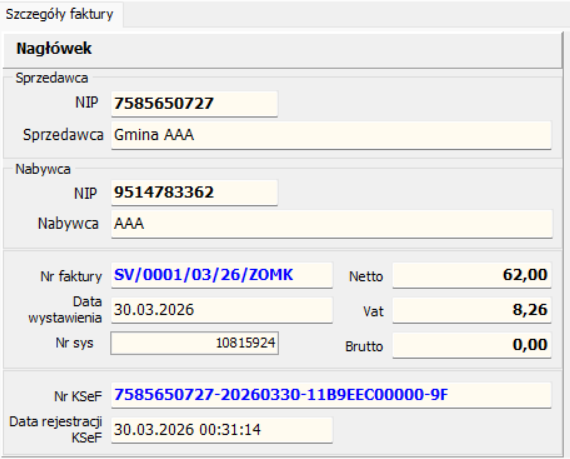Focus the Data wystawienia field 30.03.2026
The image size is (570, 459).
pyautogui.click(x=222, y=310)
